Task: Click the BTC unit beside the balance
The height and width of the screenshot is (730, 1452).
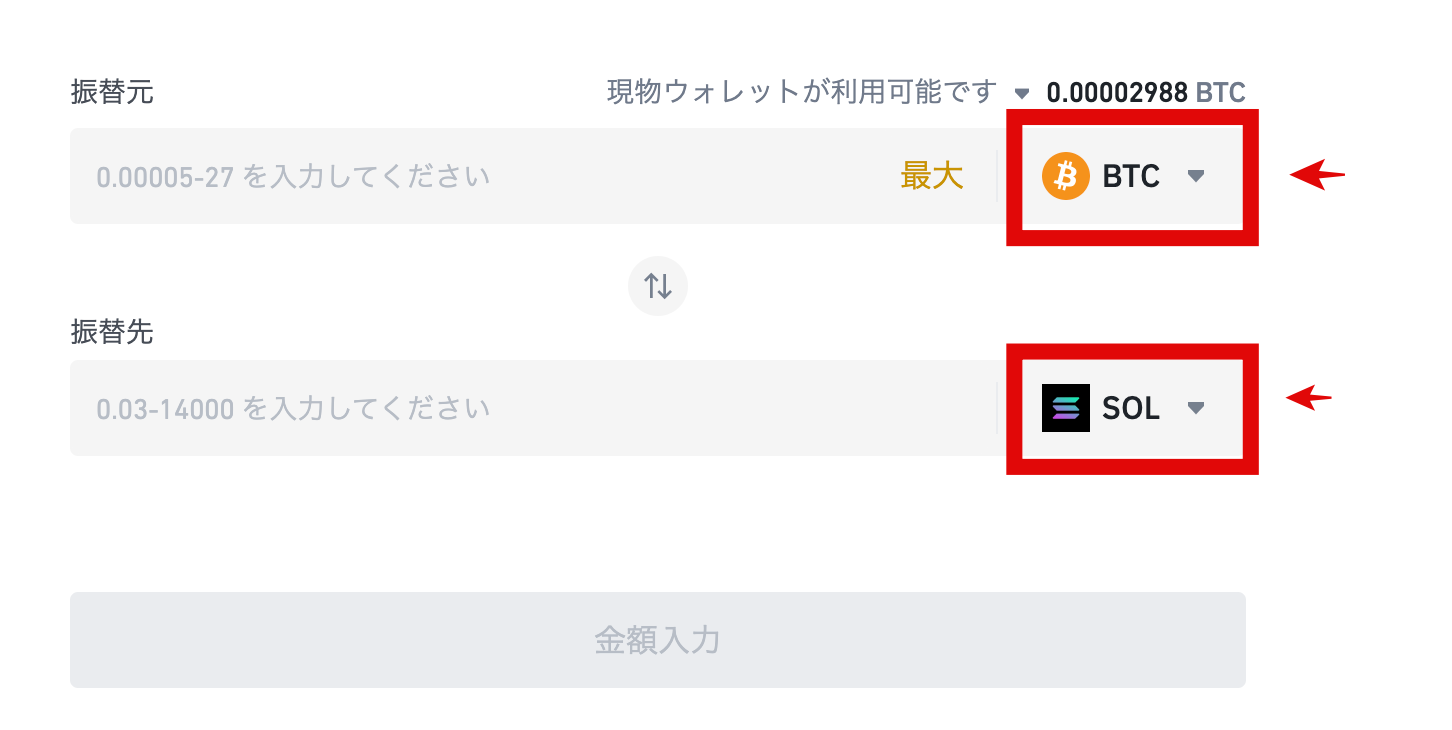Action: click(1221, 93)
